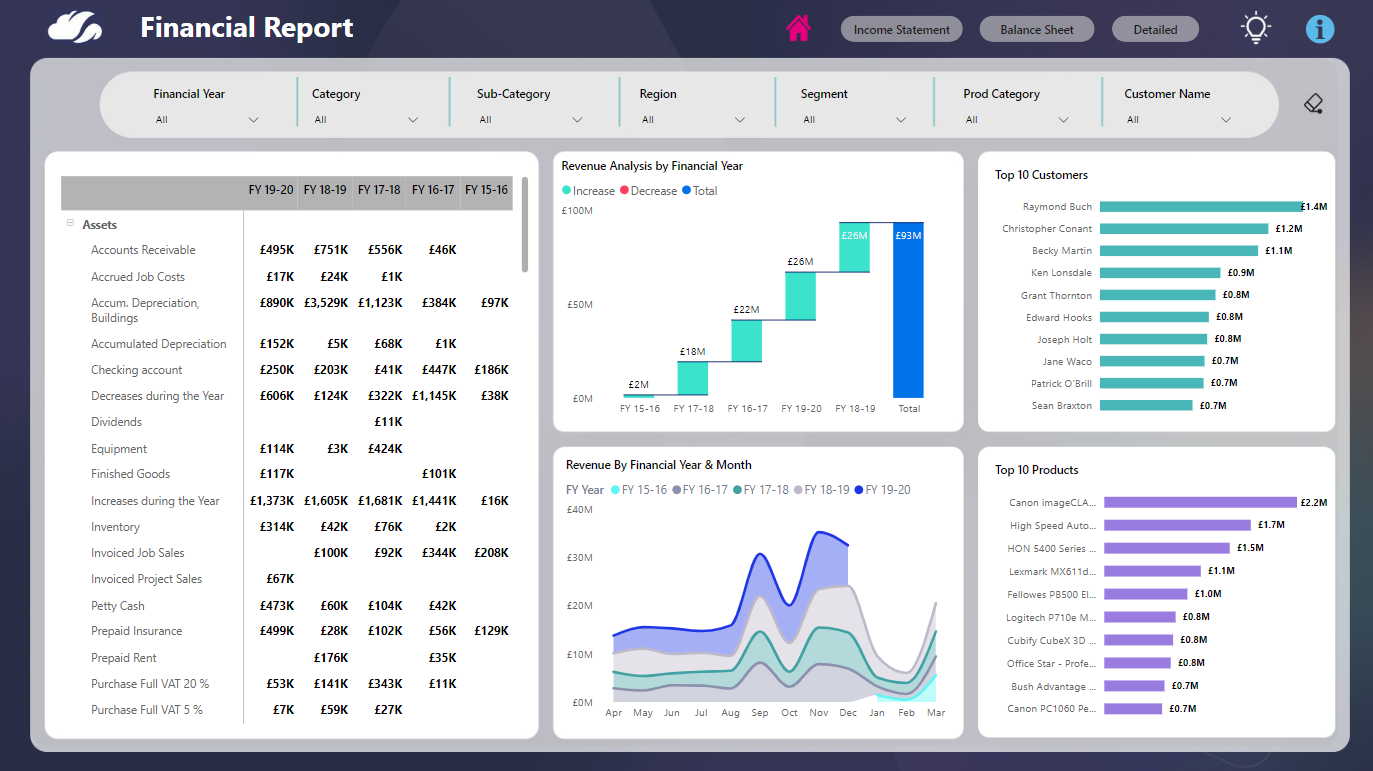Select the Canon PC1060 product bar
Screen dimensions: 1373x771
(1133, 708)
